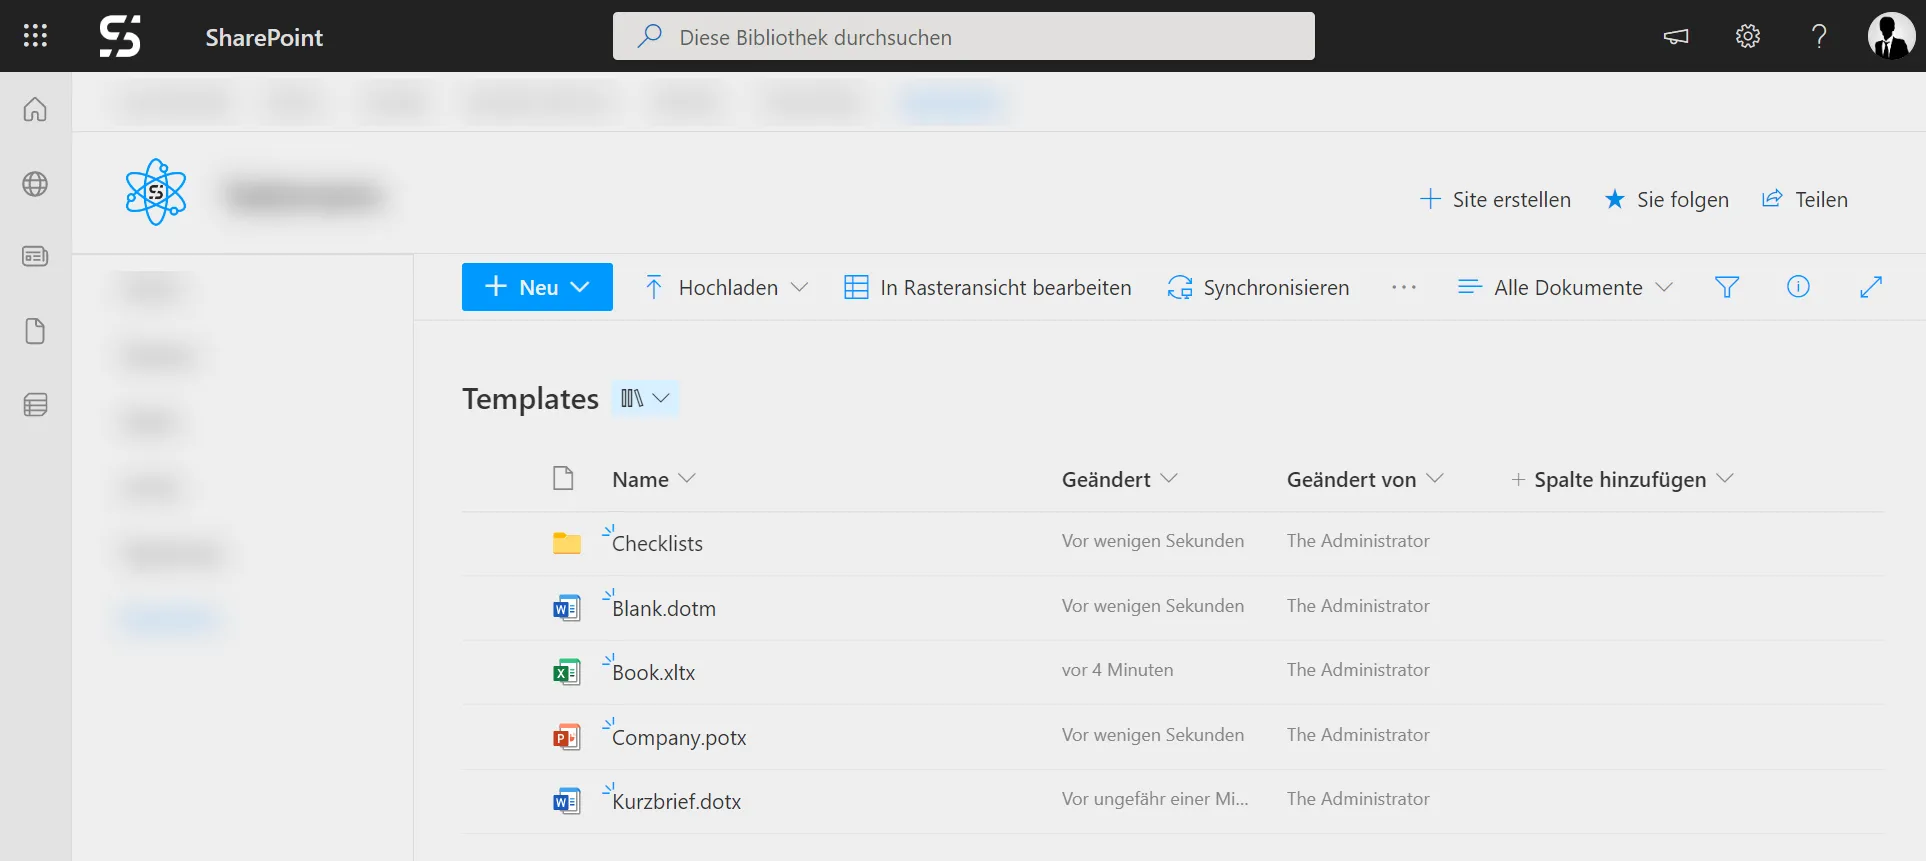Open the app launcher waffle icon
1926x861 pixels.
tap(35, 36)
